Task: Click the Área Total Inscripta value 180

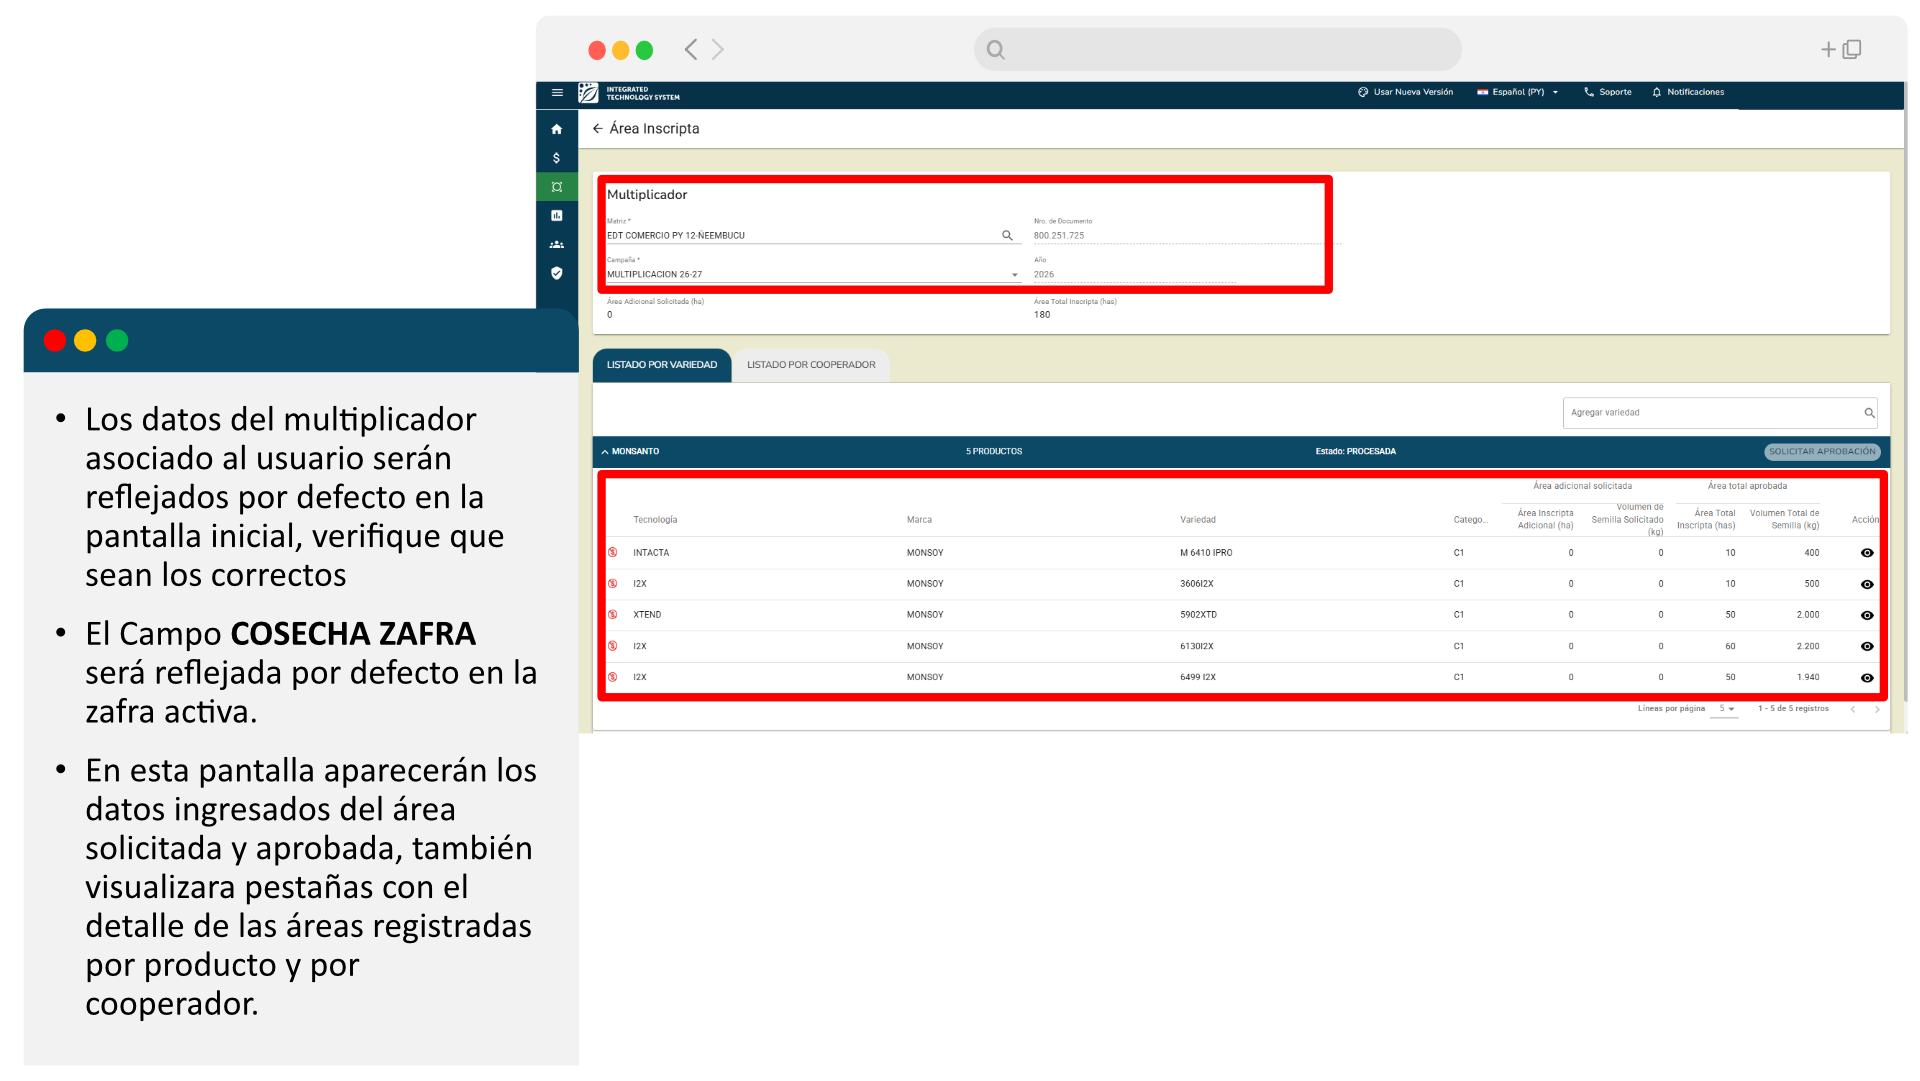Action: coord(1042,315)
